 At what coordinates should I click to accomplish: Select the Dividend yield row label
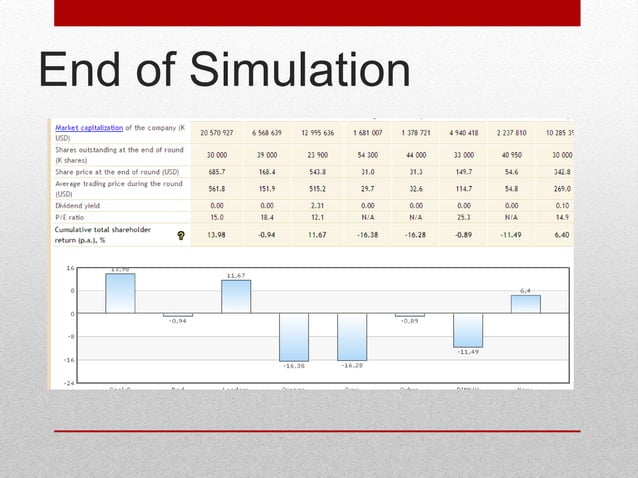[77, 206]
